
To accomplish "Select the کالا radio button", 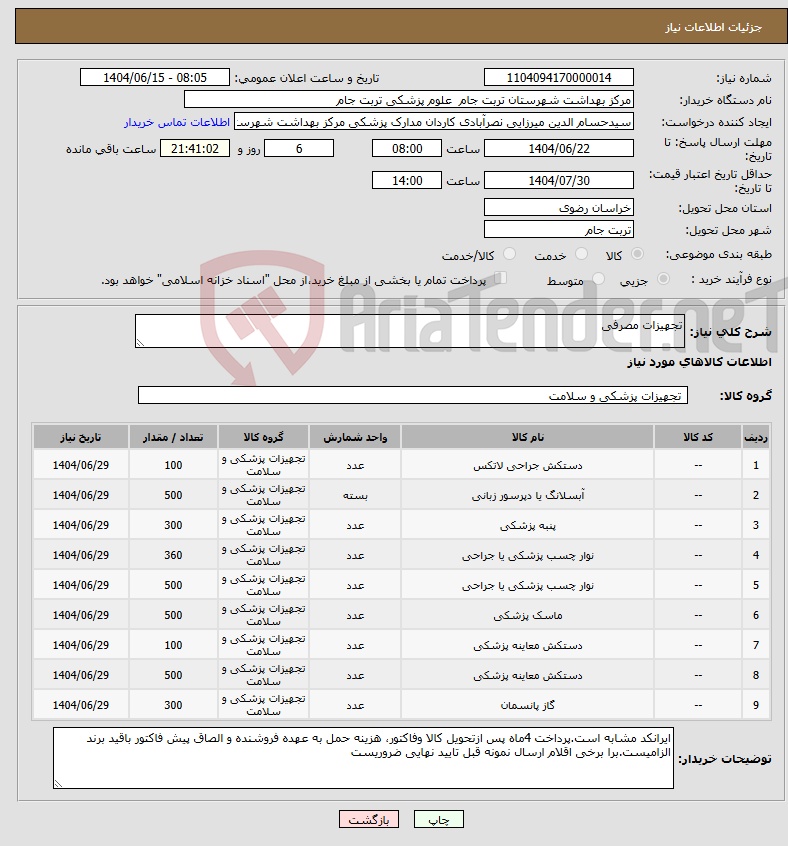I will click(x=637, y=254).
